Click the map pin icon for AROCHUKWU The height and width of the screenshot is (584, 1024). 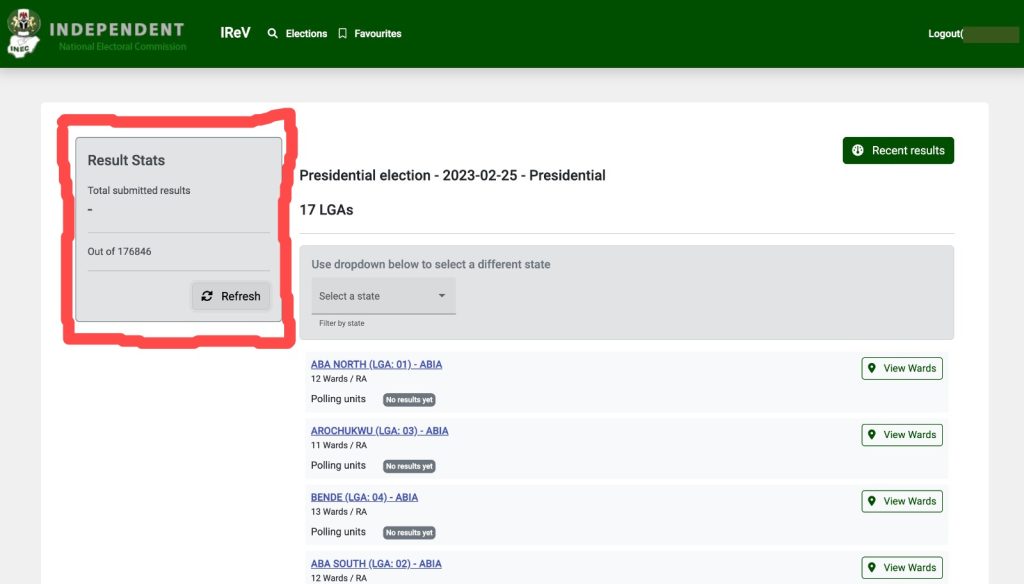click(872, 435)
